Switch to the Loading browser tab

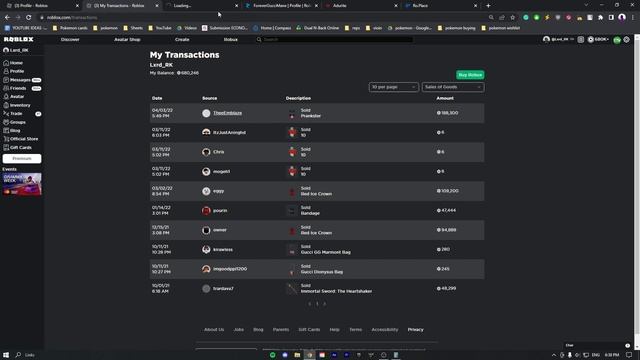(x=202, y=6)
